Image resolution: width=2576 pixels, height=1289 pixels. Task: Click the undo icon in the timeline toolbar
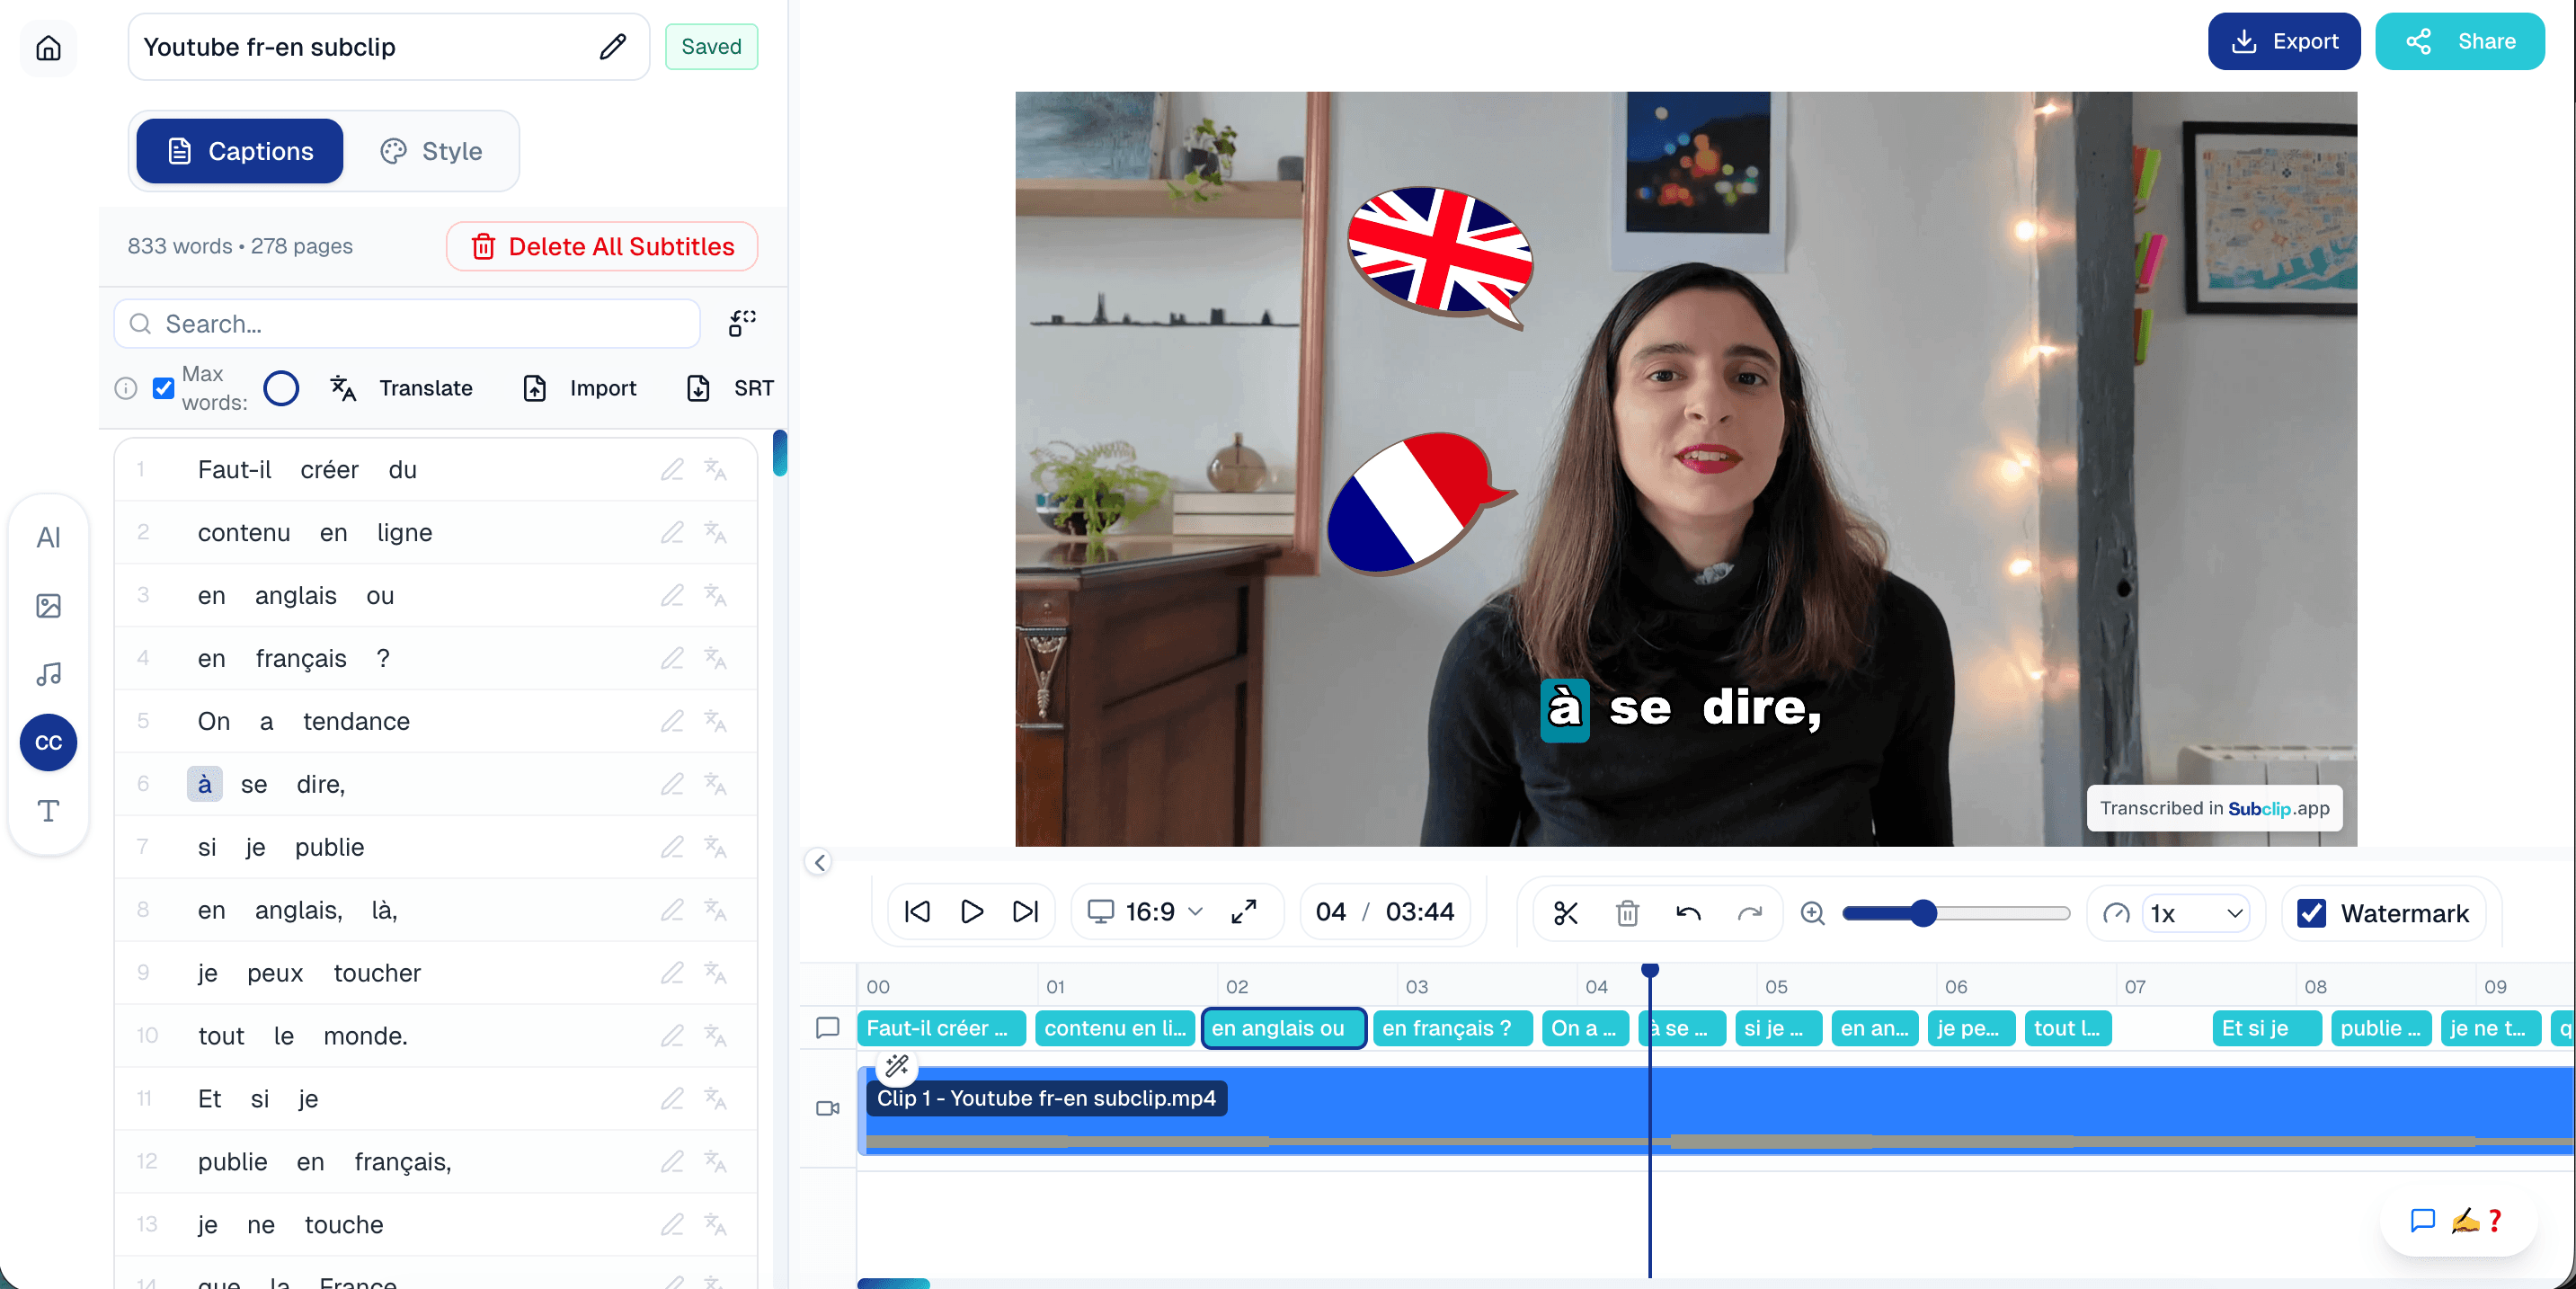pyautogui.click(x=1688, y=912)
